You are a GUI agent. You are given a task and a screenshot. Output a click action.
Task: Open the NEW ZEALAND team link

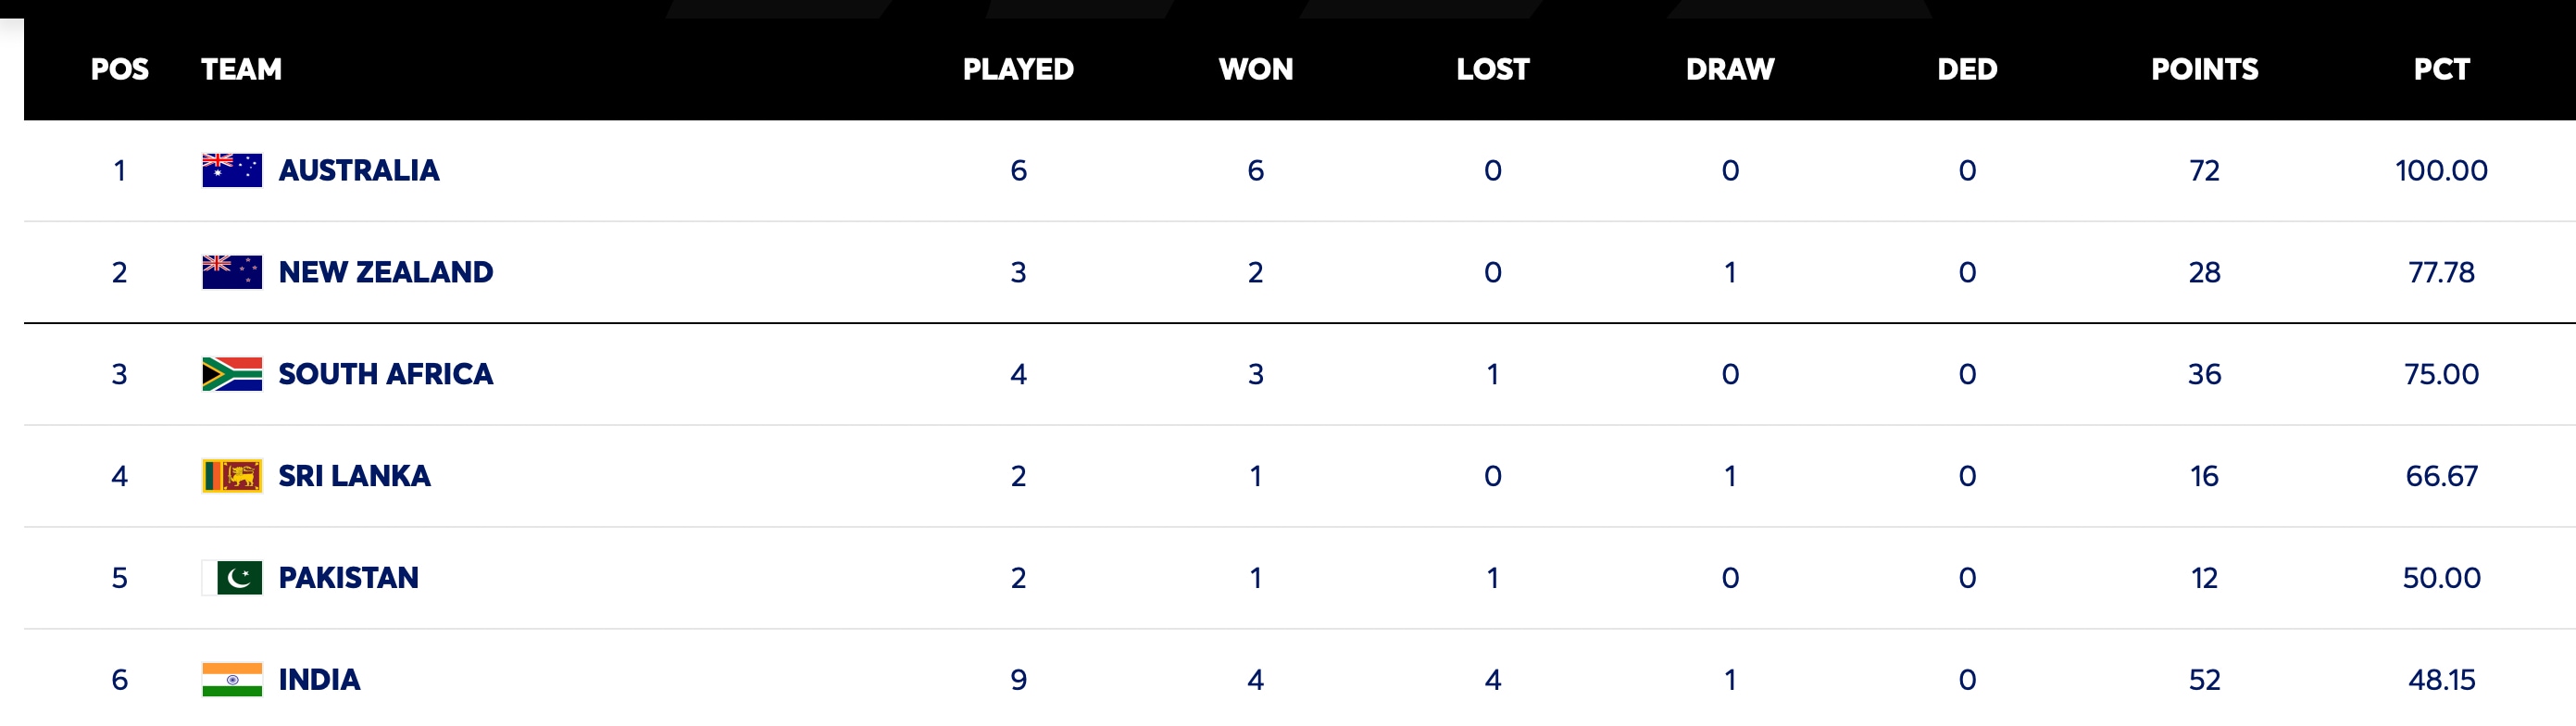[386, 272]
